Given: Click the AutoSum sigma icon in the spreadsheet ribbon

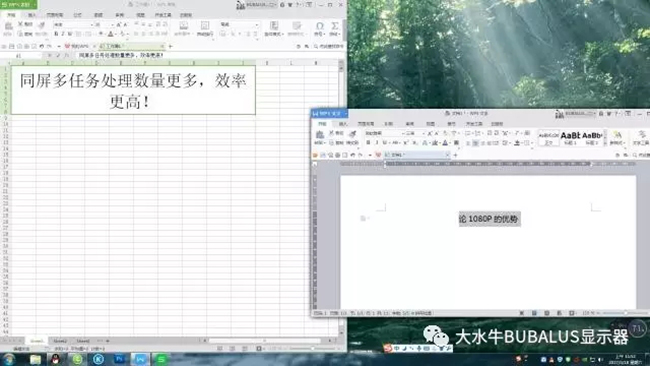Looking at the screenshot, I should [335, 26].
